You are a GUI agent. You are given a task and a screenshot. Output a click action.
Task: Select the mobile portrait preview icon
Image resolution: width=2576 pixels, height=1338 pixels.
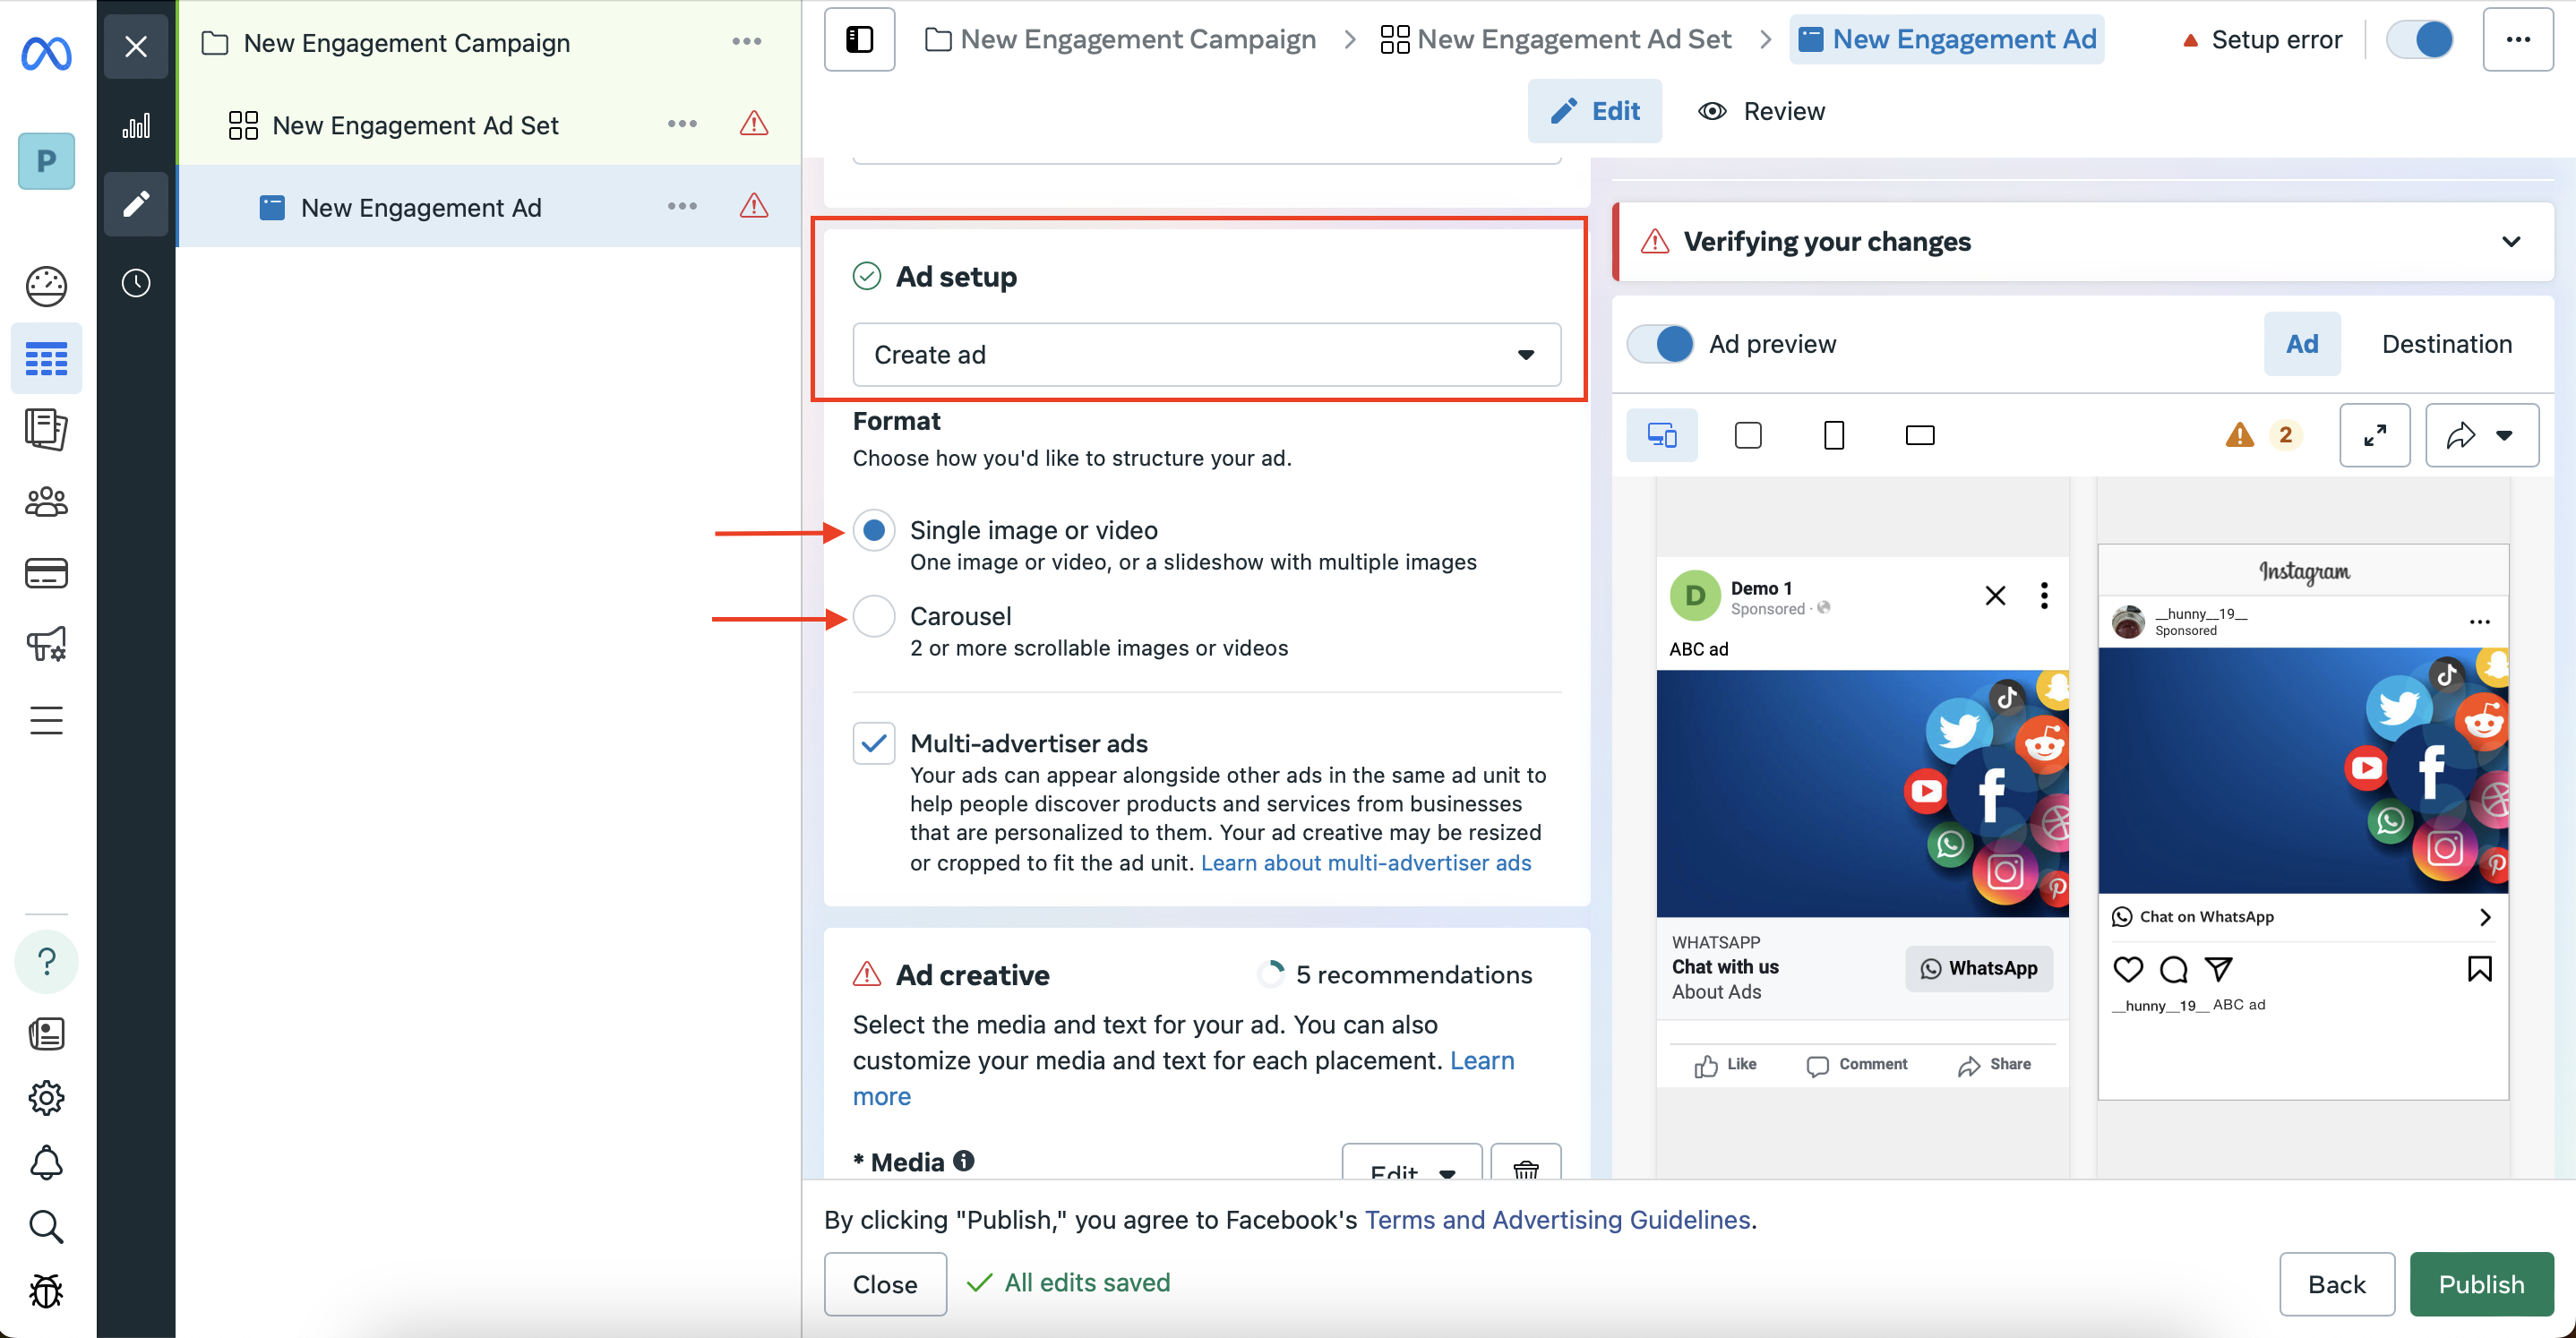pyautogui.click(x=1834, y=435)
